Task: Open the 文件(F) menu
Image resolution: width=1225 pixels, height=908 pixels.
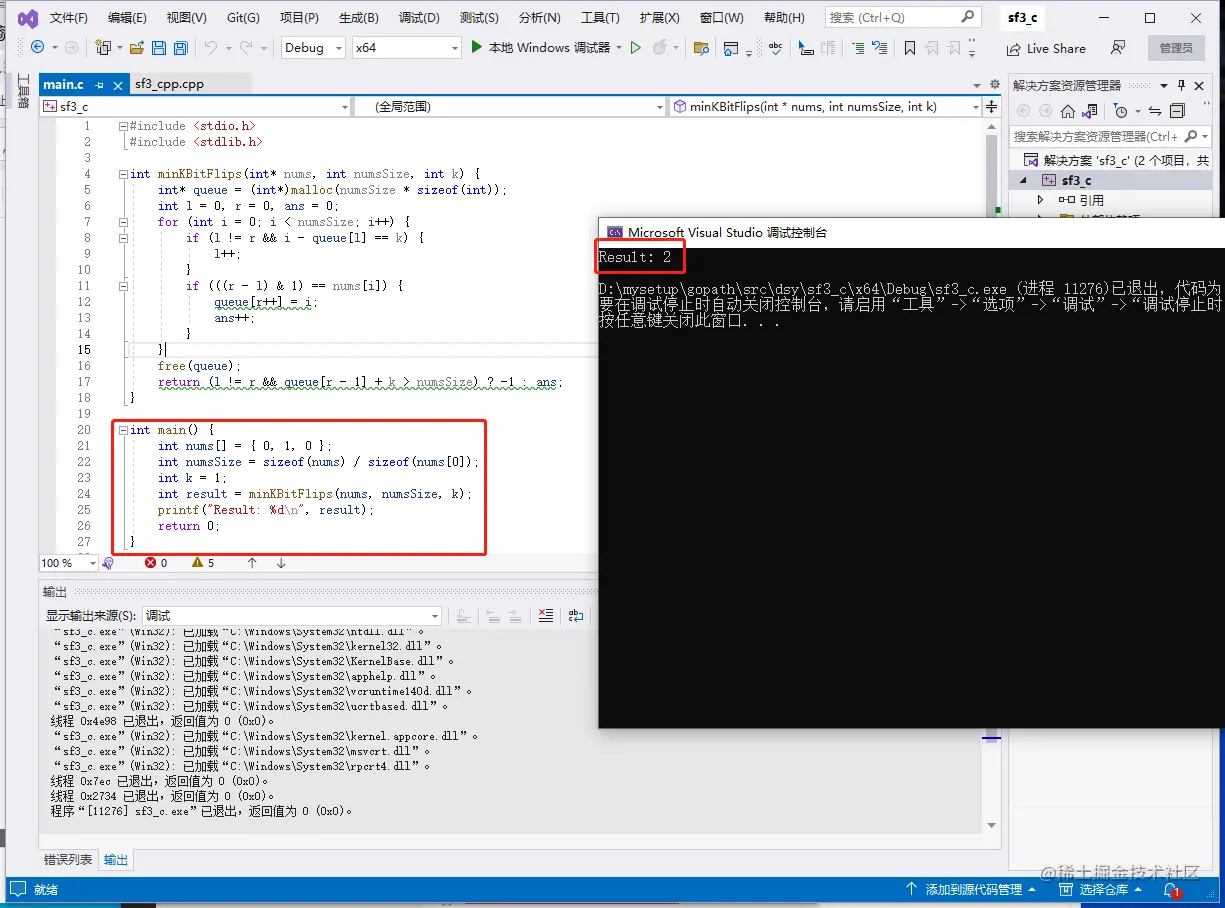Action: [x=68, y=18]
